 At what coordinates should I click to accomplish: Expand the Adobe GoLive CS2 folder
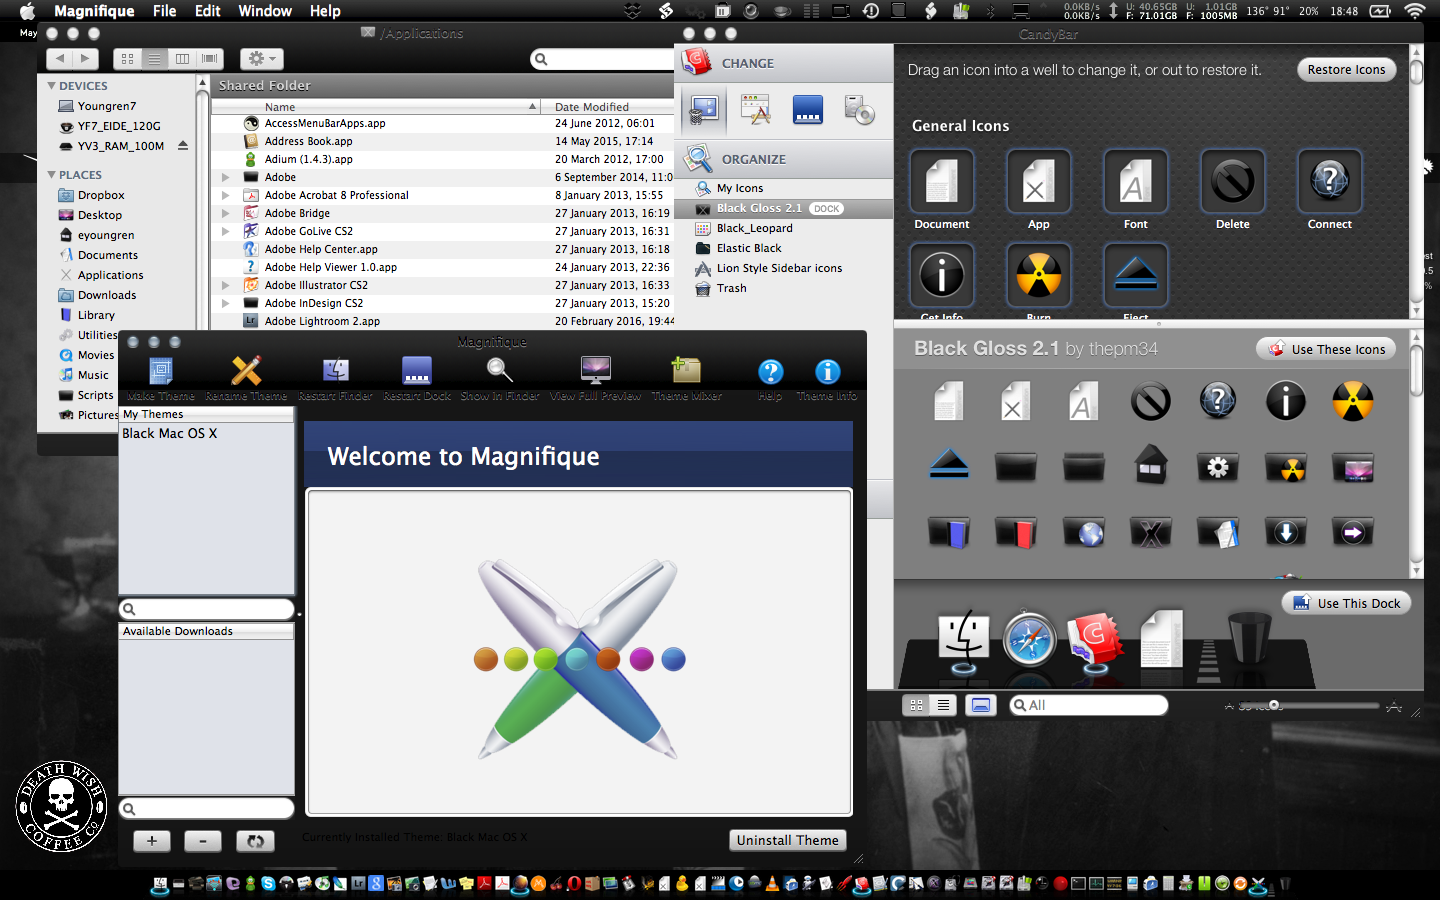226,231
